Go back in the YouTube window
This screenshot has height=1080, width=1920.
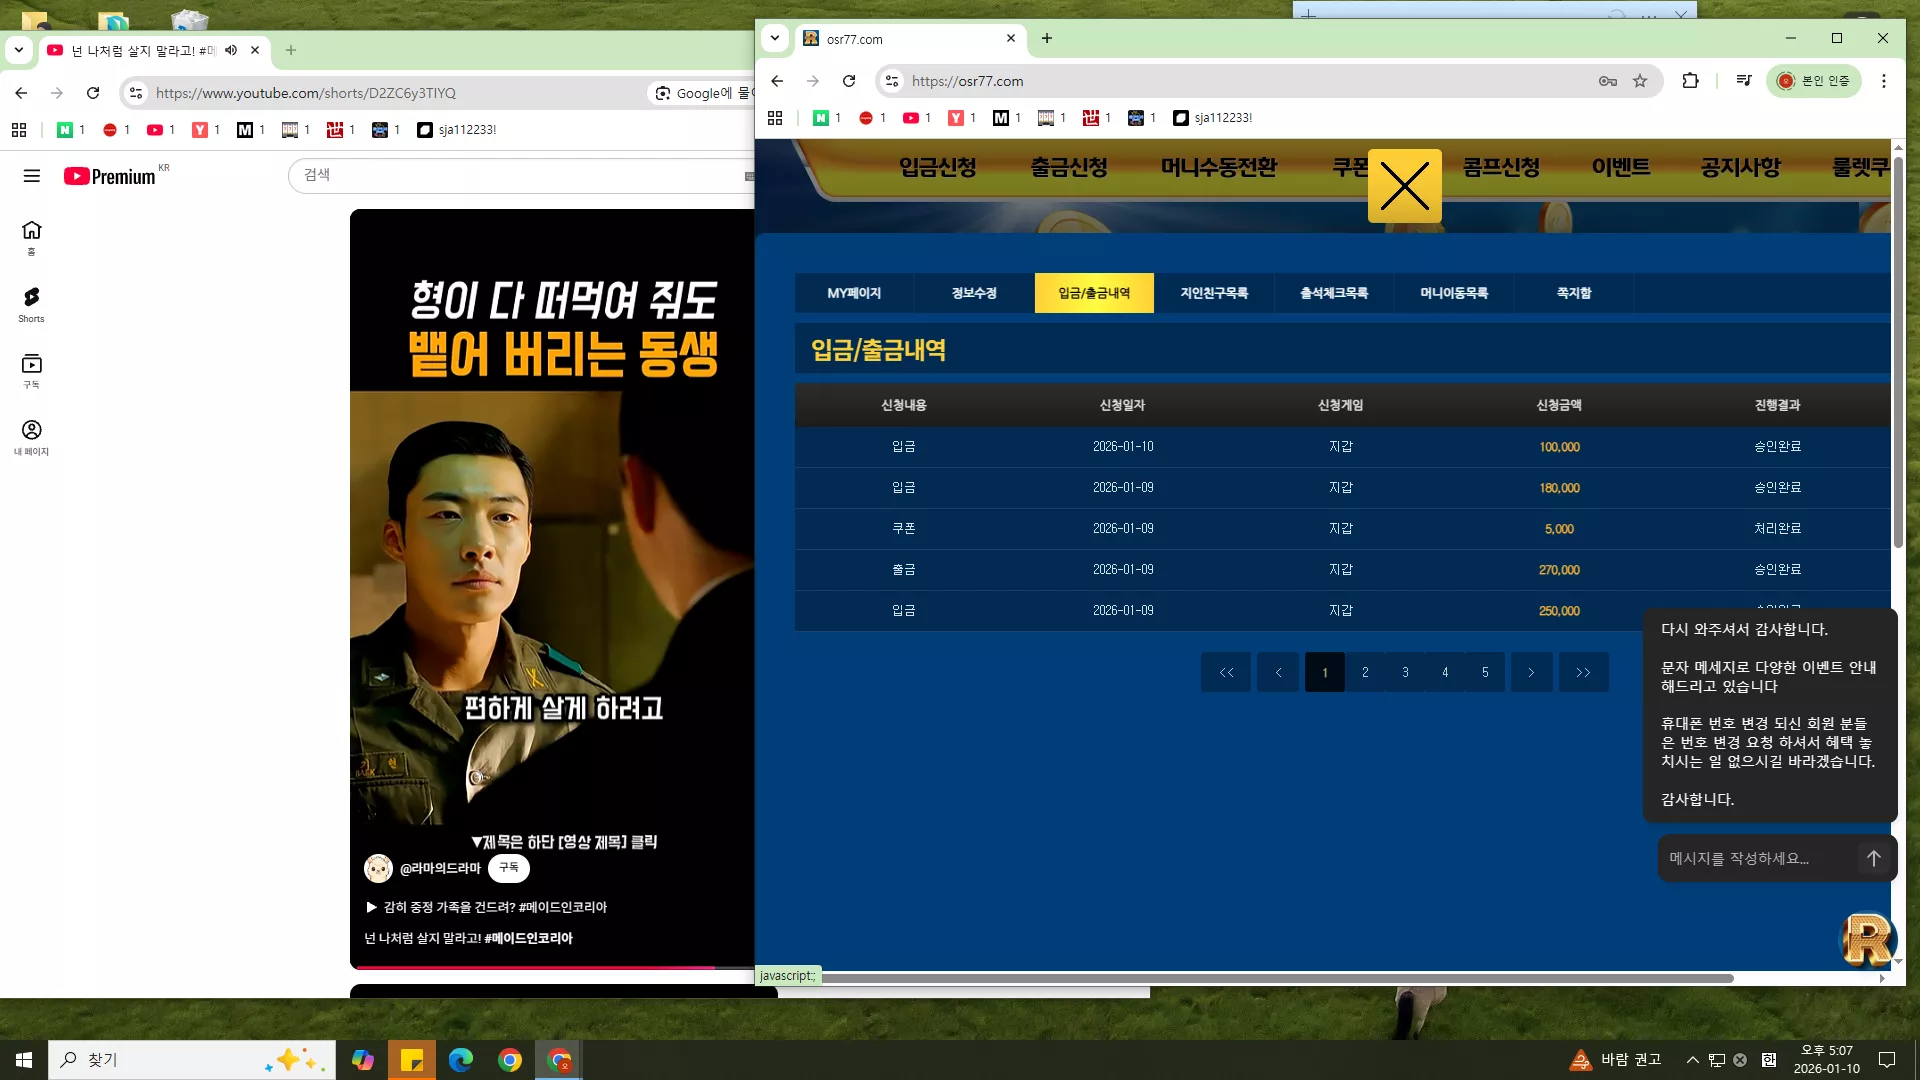click(x=21, y=93)
